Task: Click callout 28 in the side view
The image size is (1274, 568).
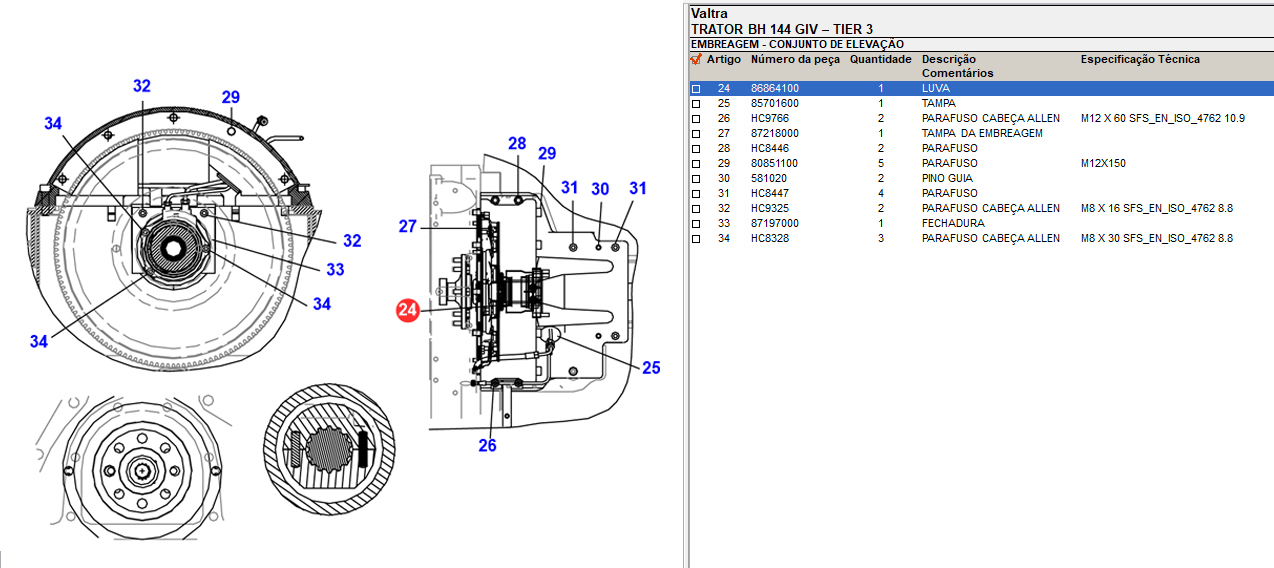Action: click(516, 144)
